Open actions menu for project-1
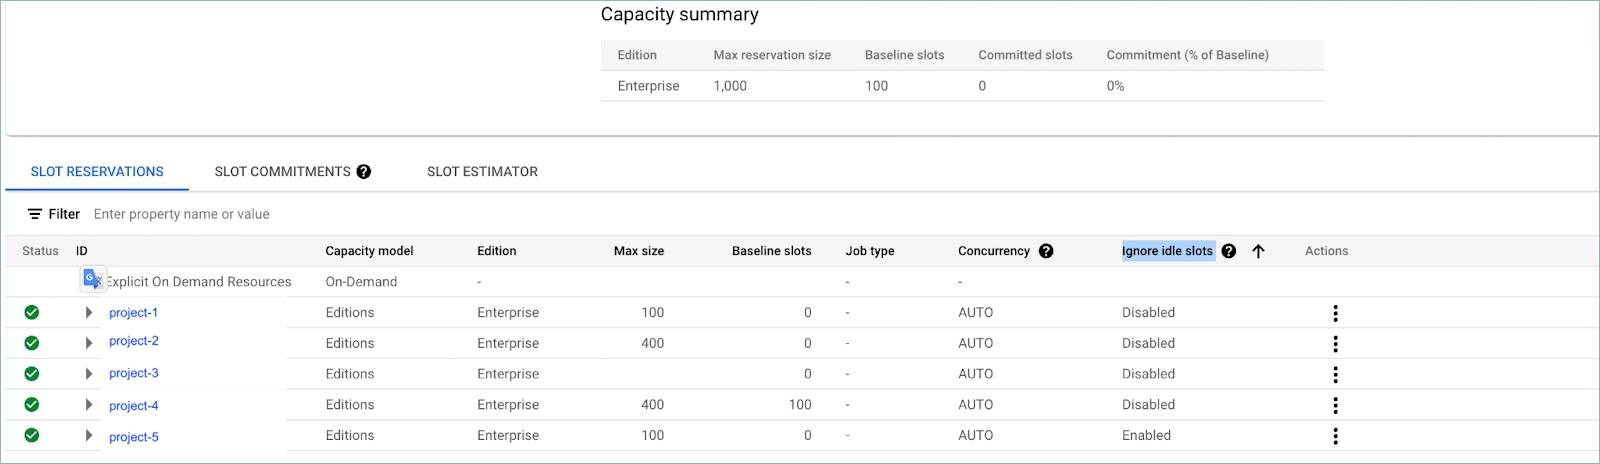 pos(1335,313)
